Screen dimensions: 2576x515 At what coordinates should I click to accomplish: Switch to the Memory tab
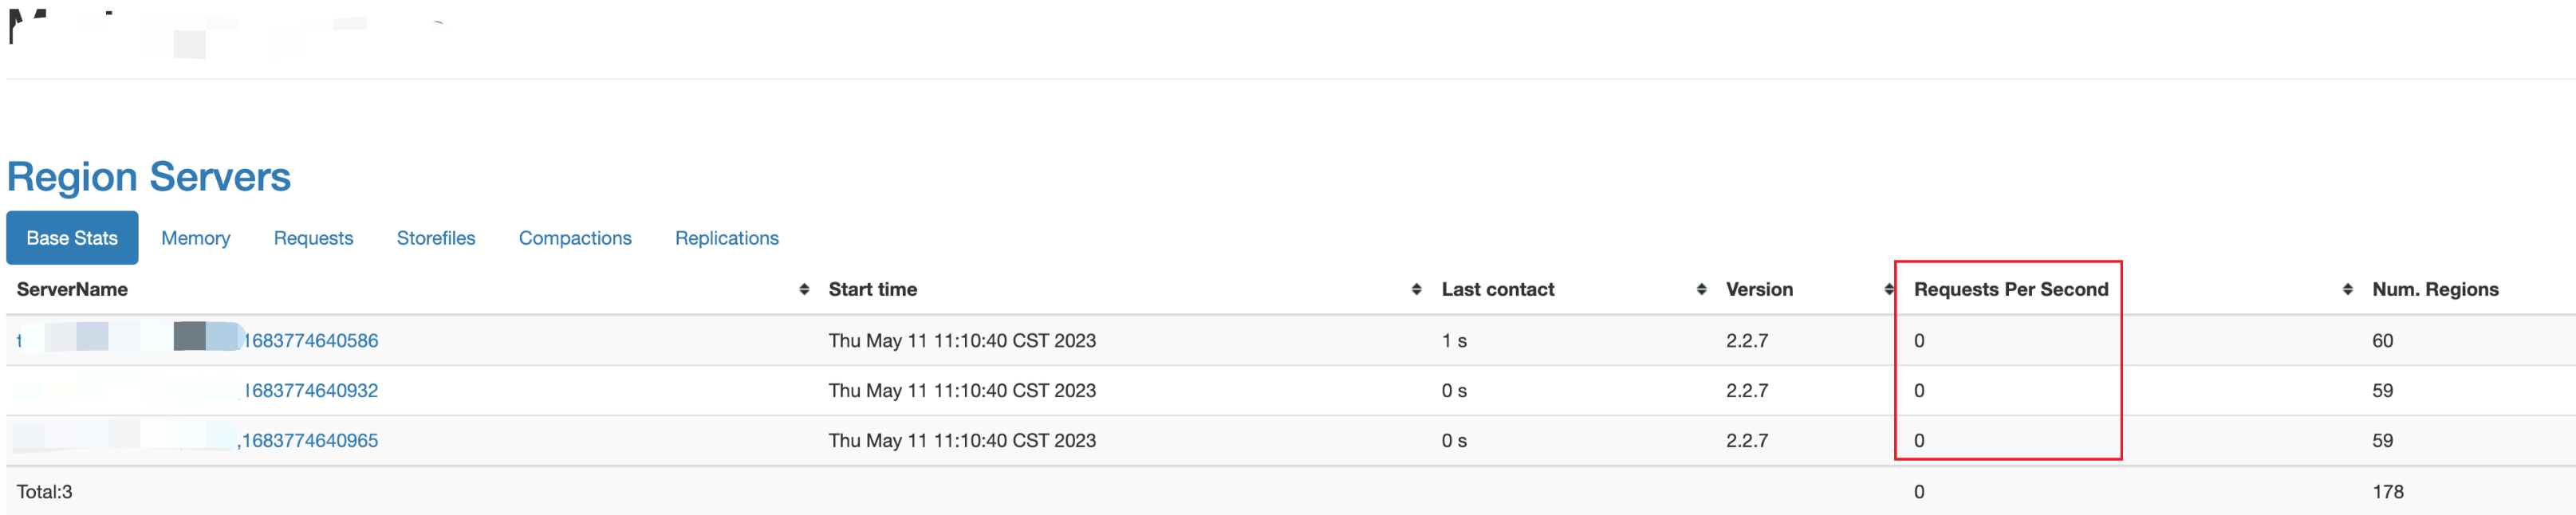coord(196,238)
